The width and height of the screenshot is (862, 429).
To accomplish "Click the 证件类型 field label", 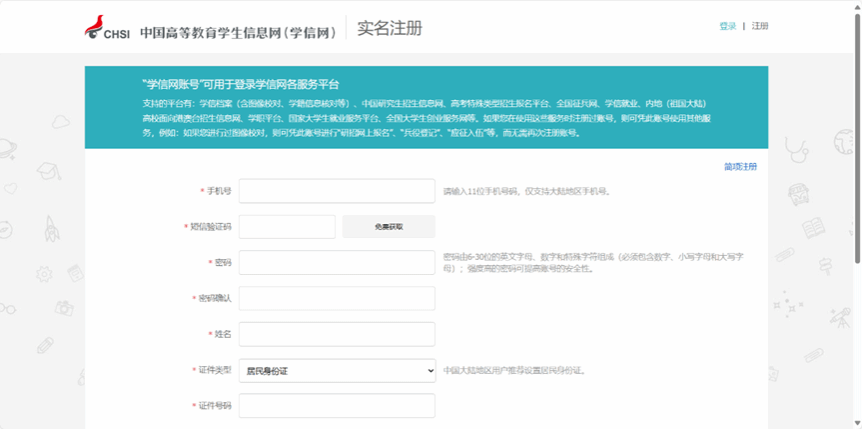I will click(x=214, y=370).
